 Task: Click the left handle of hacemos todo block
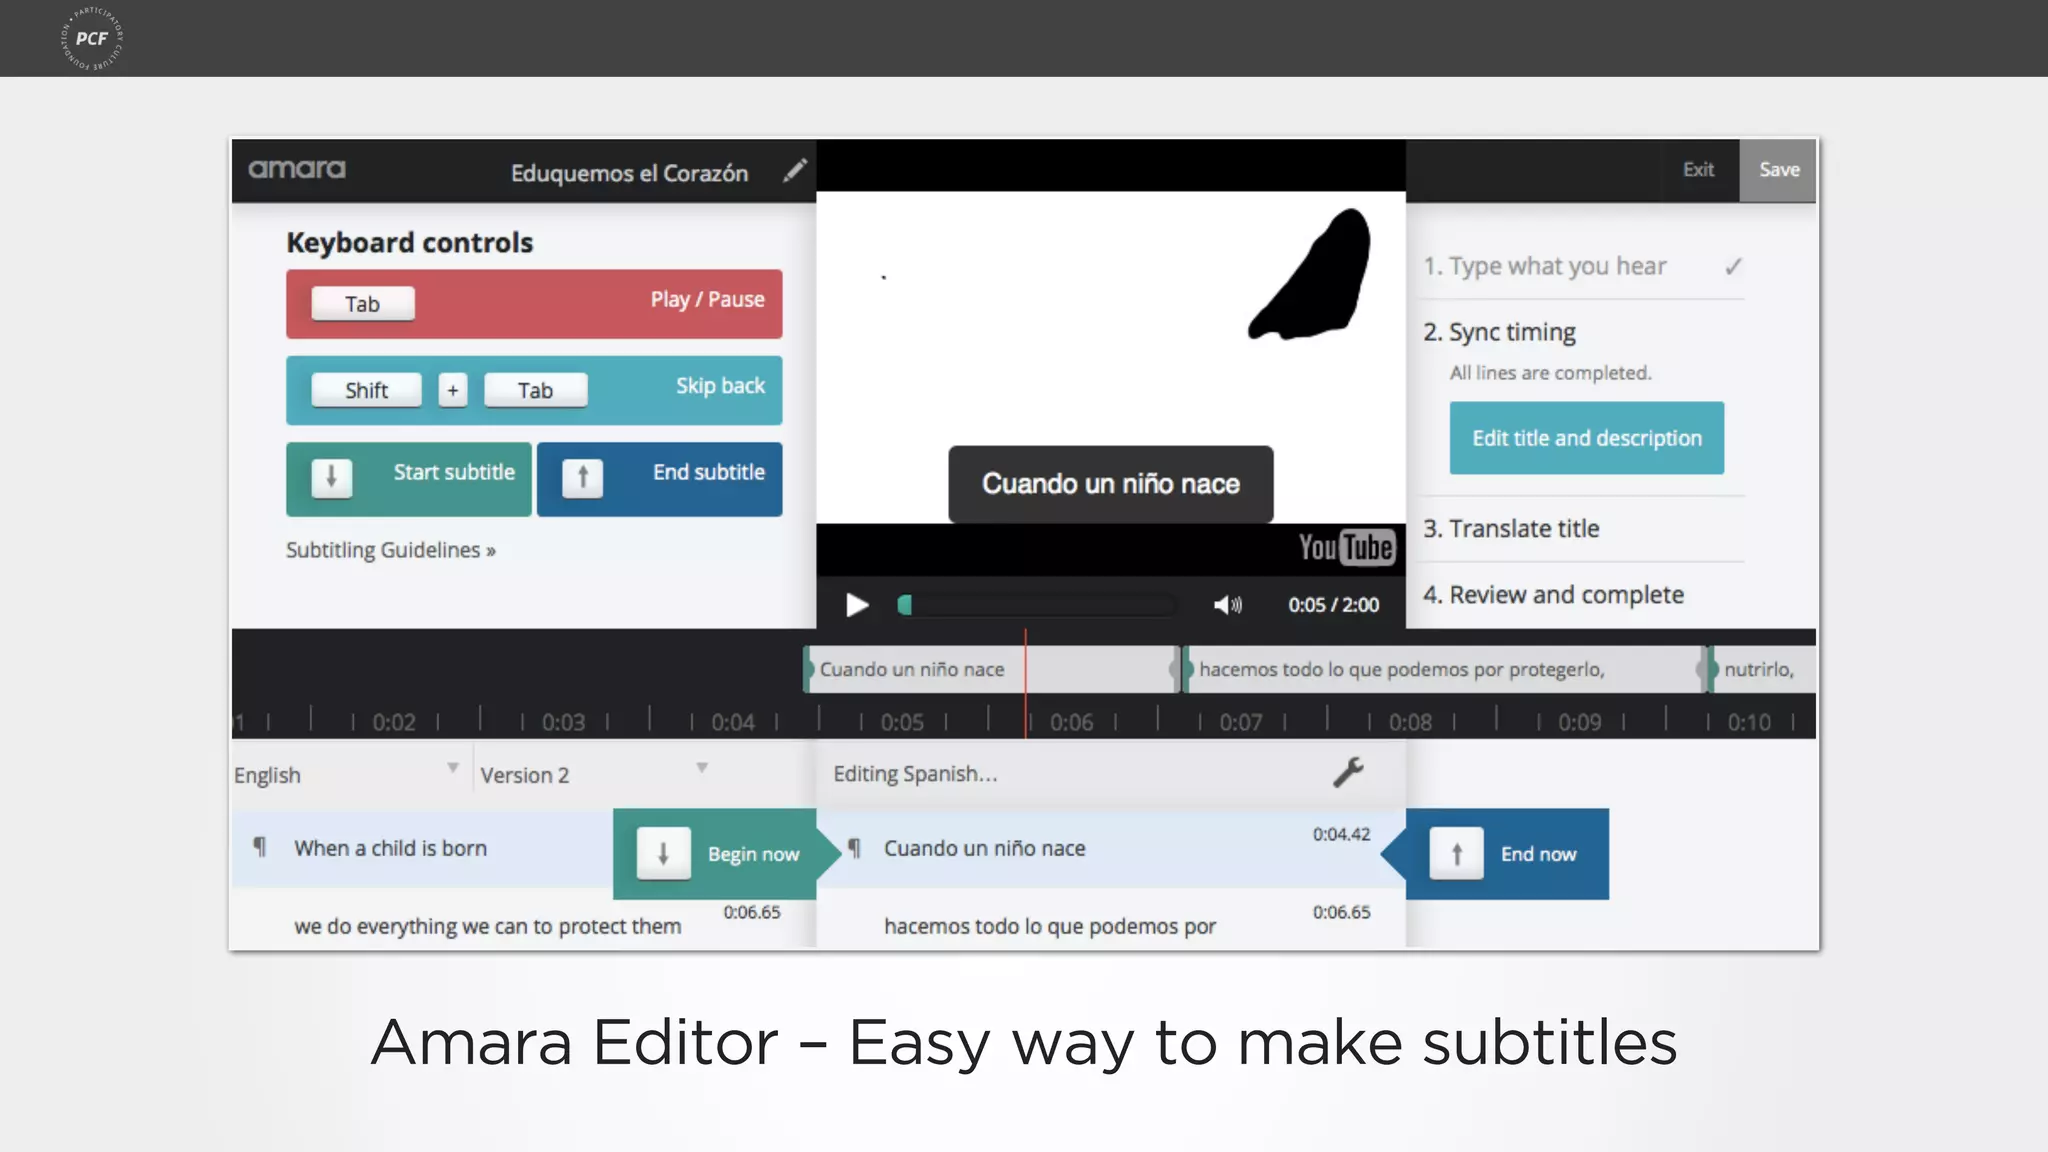(1188, 669)
